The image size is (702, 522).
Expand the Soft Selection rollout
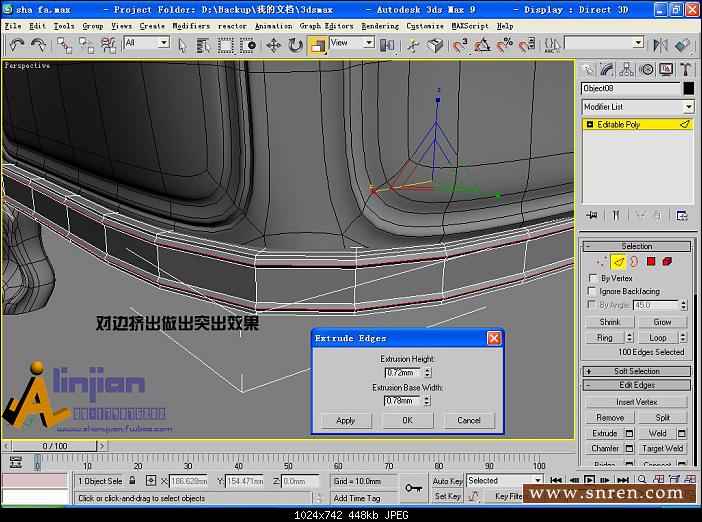(x=636, y=371)
